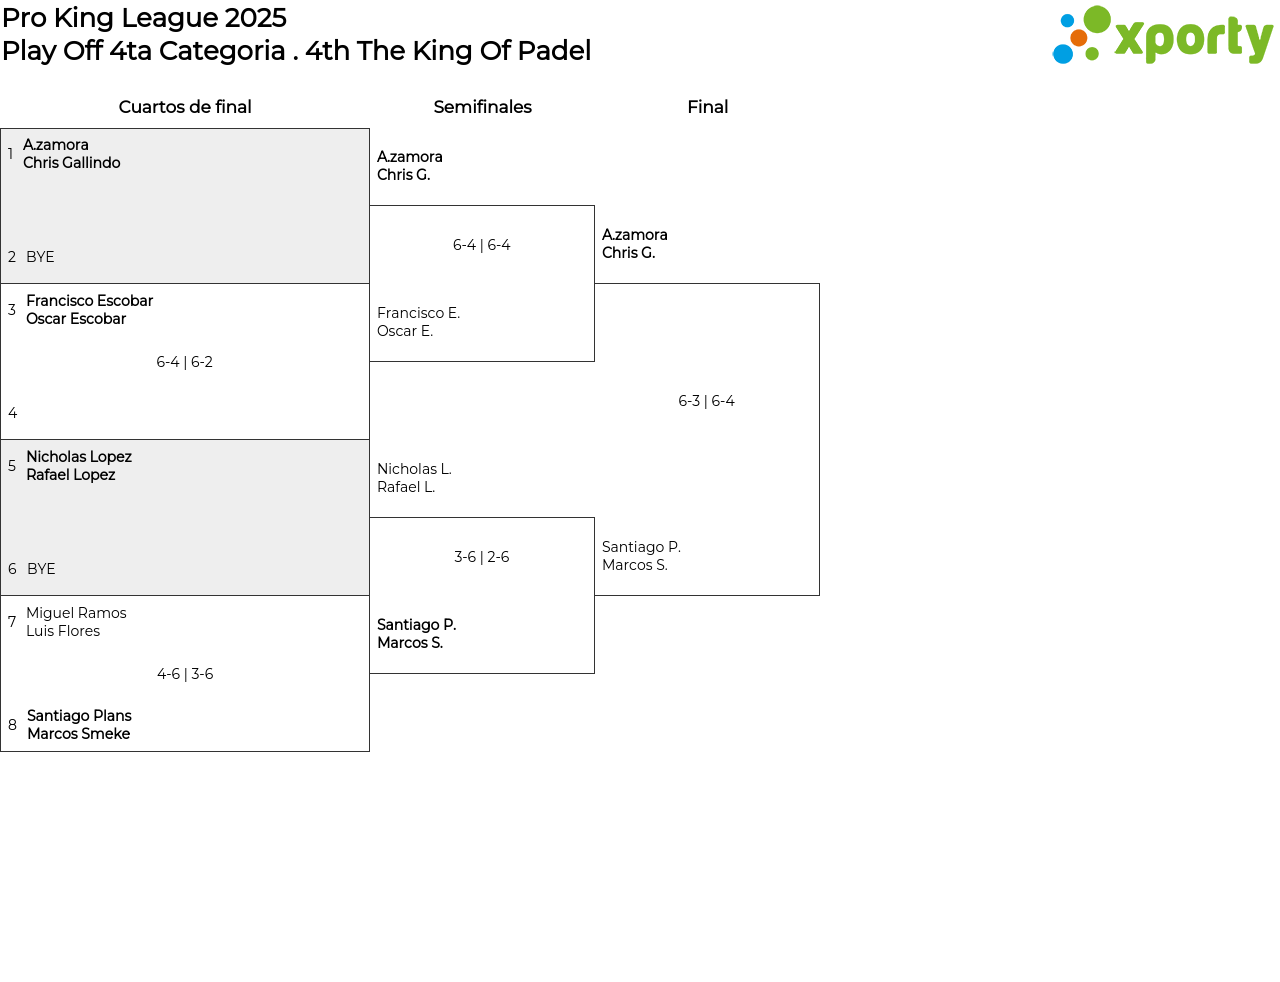Click the Semifinales column heading
Viewport: 1280px width, 982px height.
tap(482, 107)
